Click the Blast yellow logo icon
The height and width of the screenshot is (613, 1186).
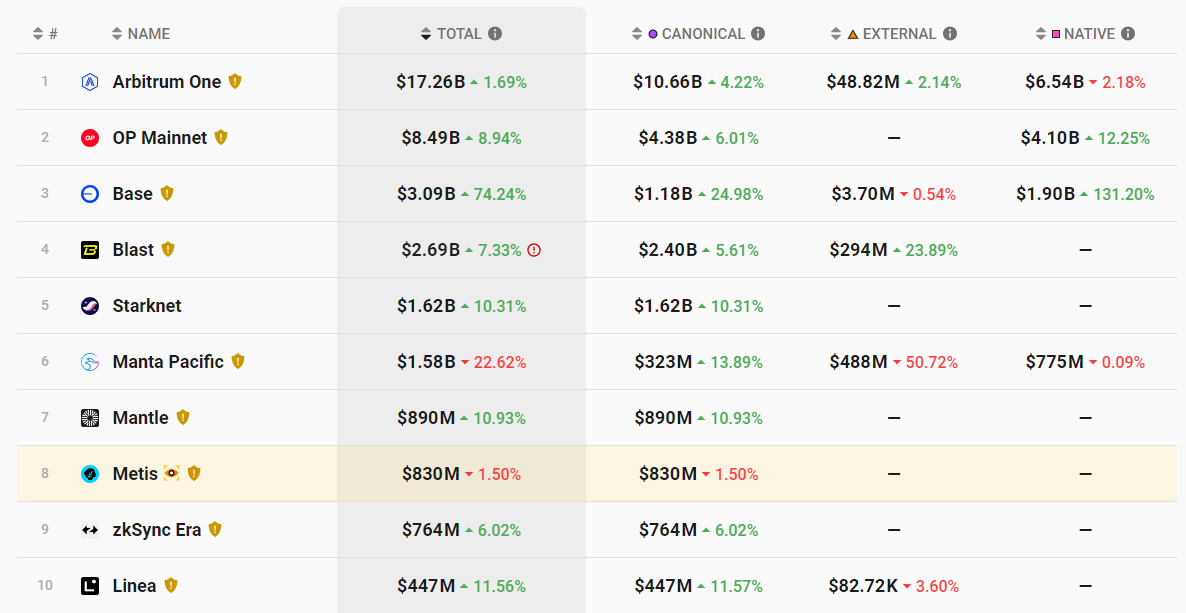(90, 250)
